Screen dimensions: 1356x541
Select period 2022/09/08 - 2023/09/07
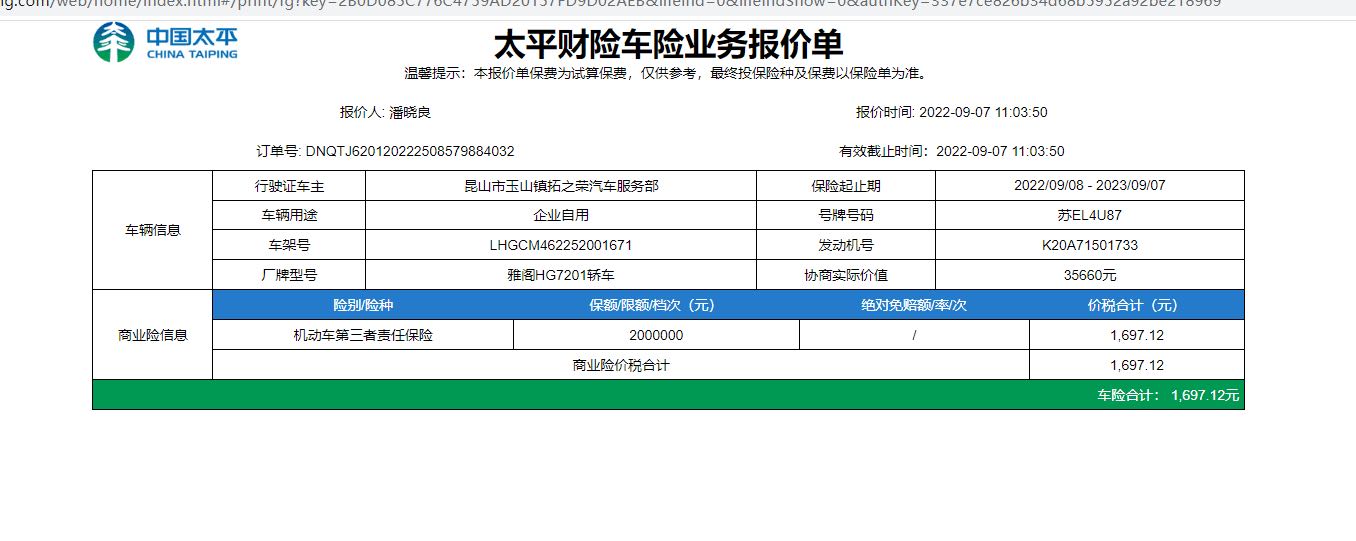tap(1090, 186)
